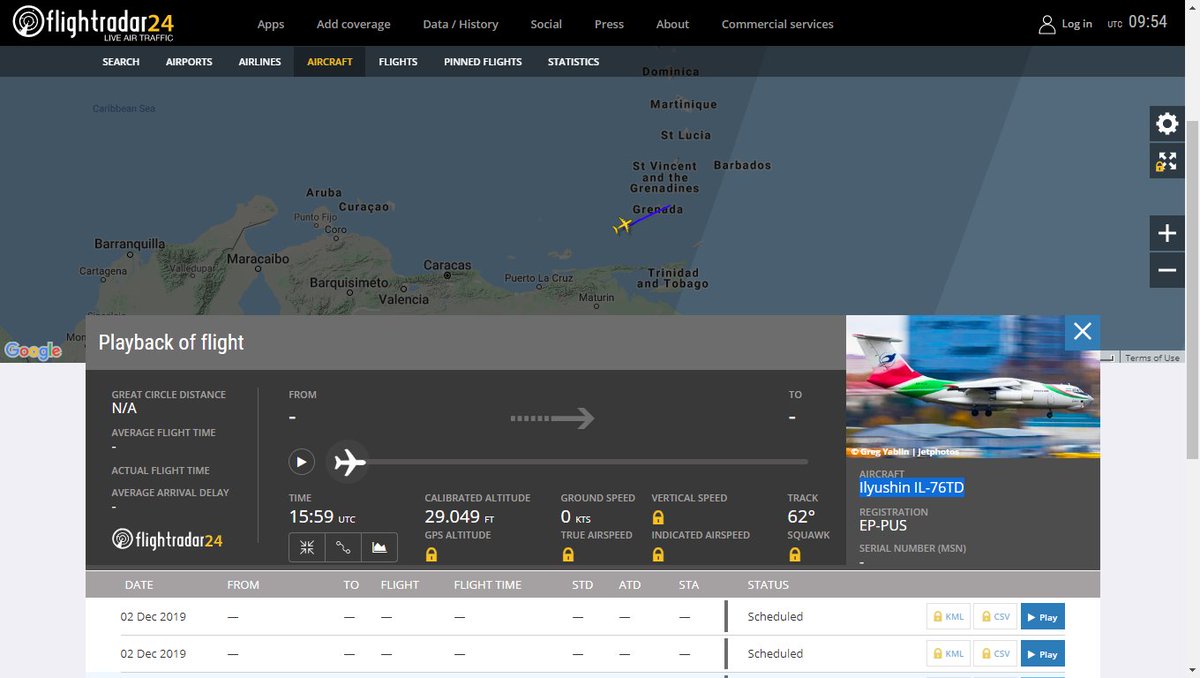This screenshot has height=678, width=1200.
Task: Toggle fullscreen map view icon
Action: (1167, 161)
